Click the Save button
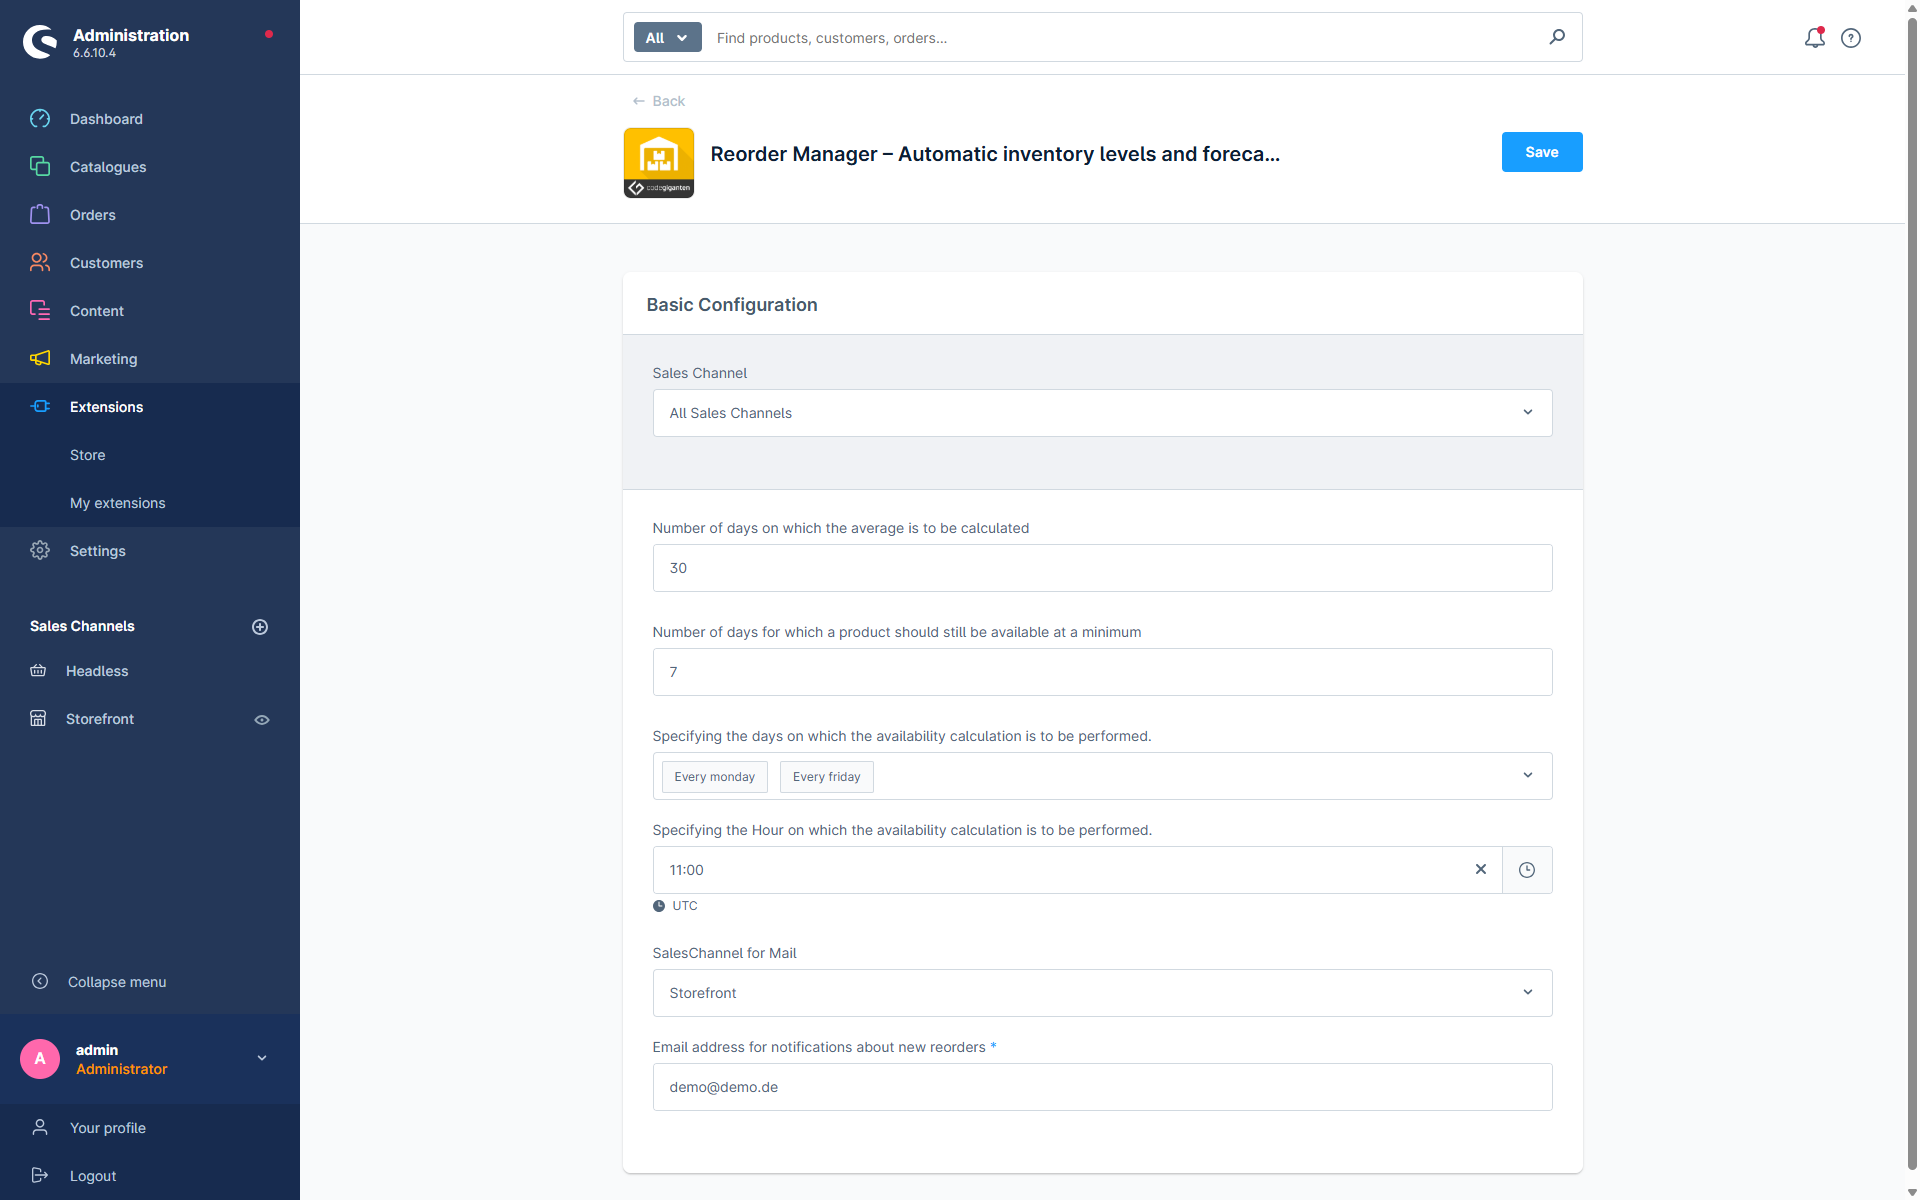The width and height of the screenshot is (1920, 1200). click(1541, 152)
